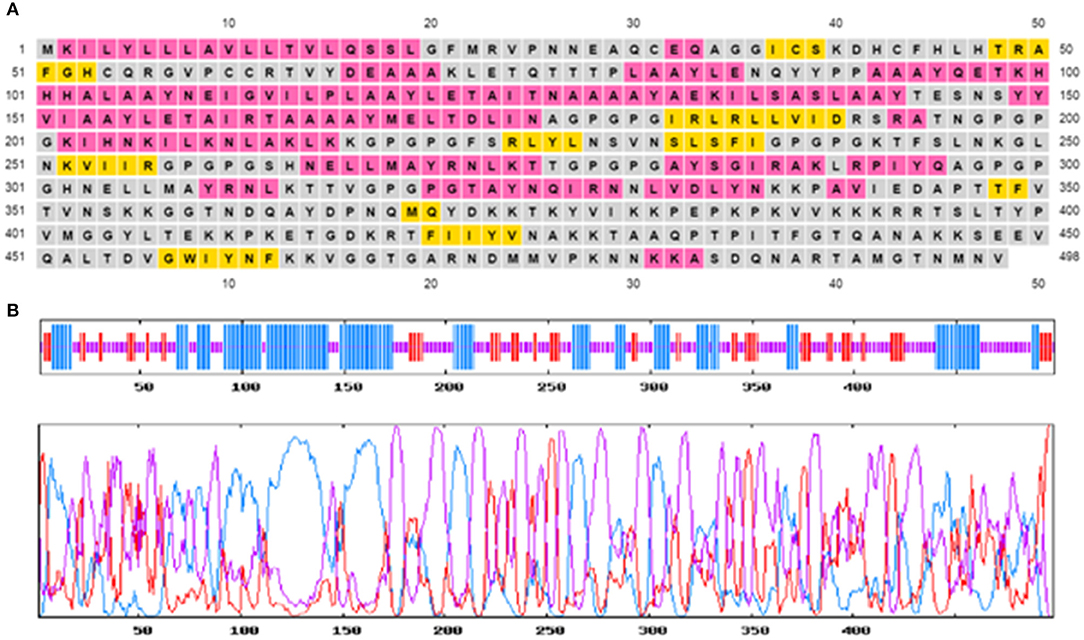The image size is (1084, 640).
Task: Click the sequence end number 498
Action: point(1068,257)
